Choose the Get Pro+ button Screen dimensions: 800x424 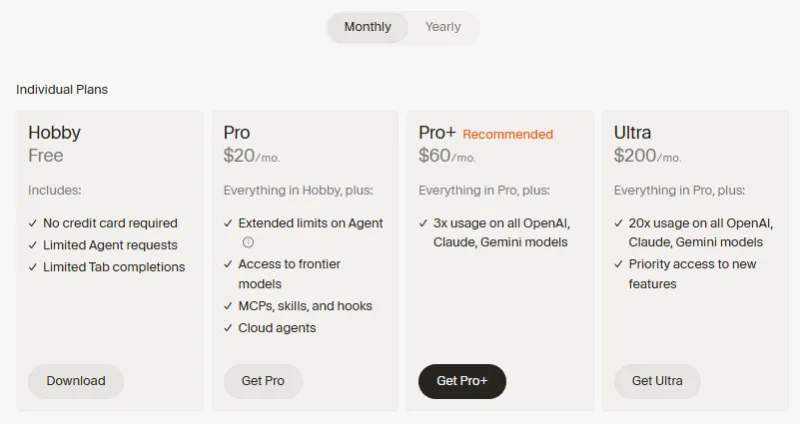[x=461, y=381]
